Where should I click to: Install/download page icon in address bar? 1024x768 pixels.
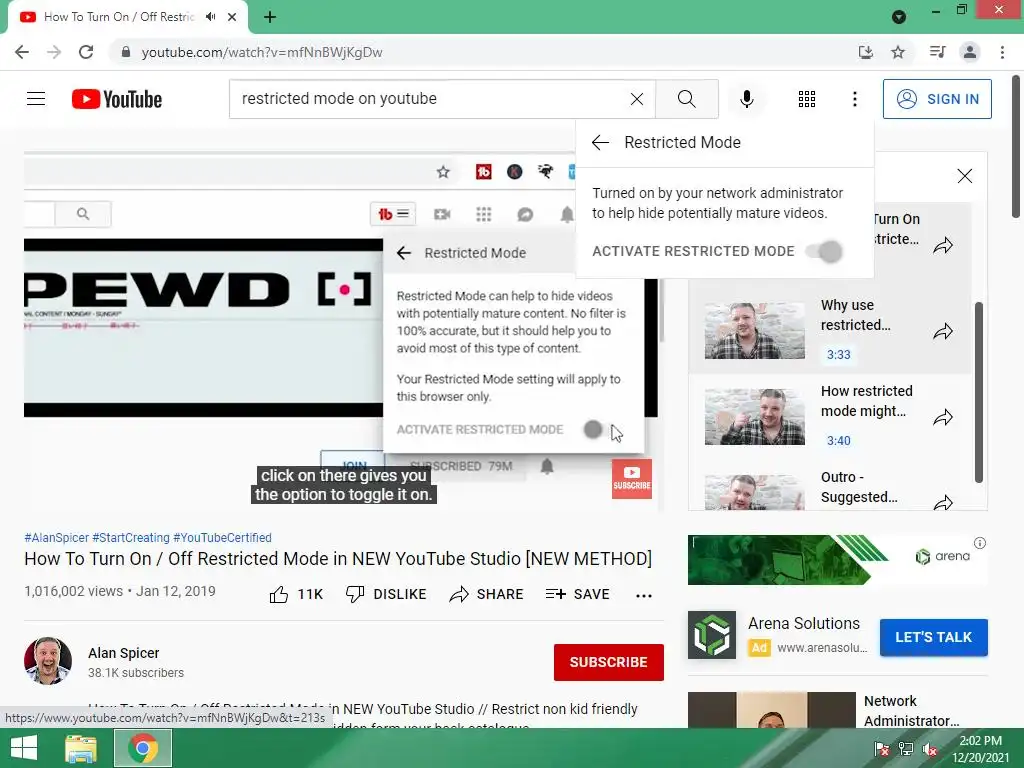click(x=865, y=52)
